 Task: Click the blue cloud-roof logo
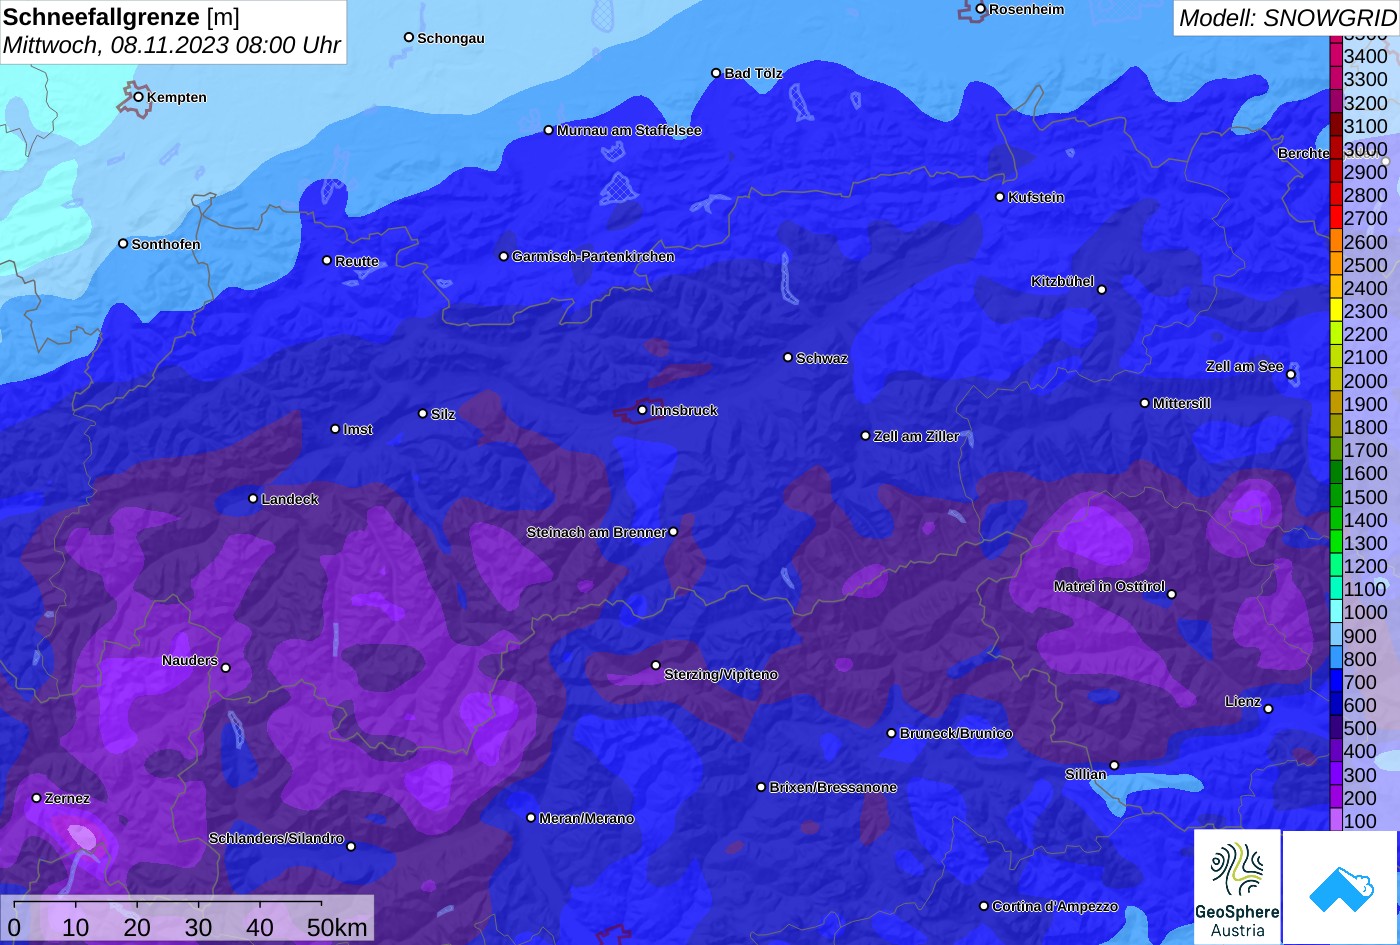(x=1340, y=888)
